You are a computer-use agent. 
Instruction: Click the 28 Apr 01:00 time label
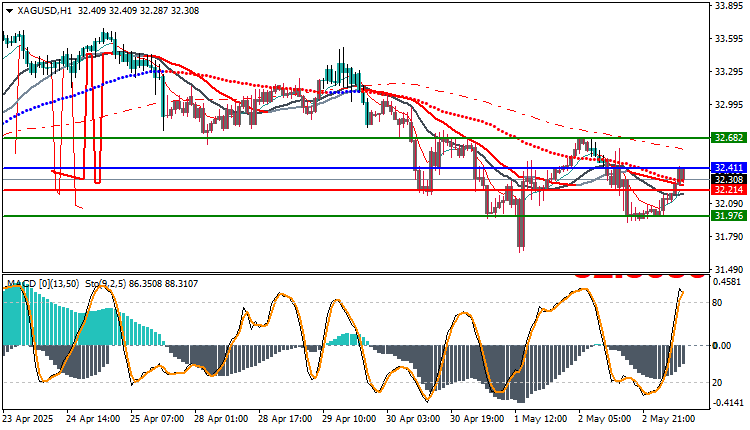point(221,419)
